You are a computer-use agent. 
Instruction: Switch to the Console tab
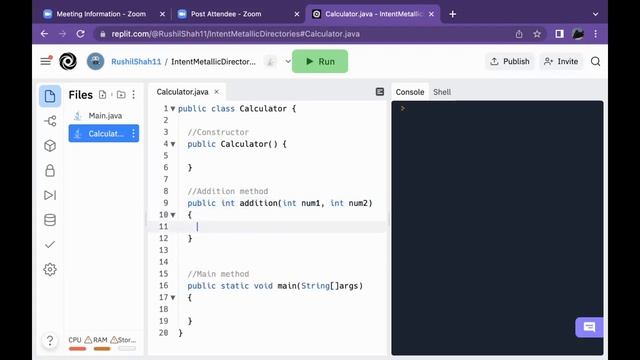[410, 92]
